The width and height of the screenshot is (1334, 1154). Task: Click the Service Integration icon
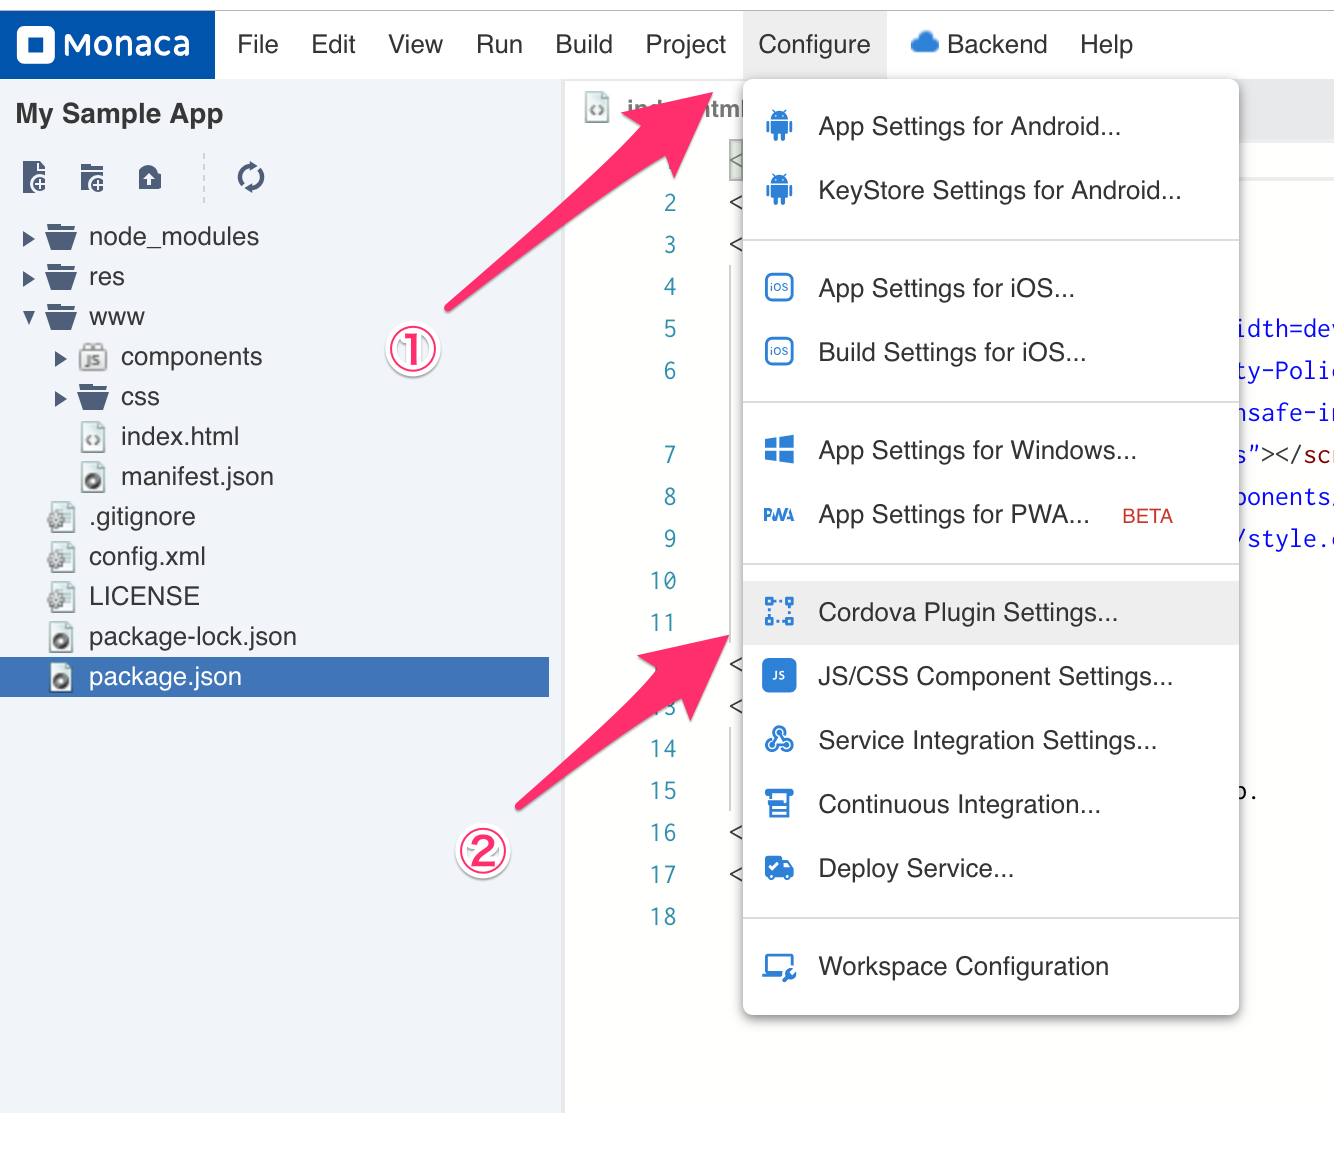(779, 740)
